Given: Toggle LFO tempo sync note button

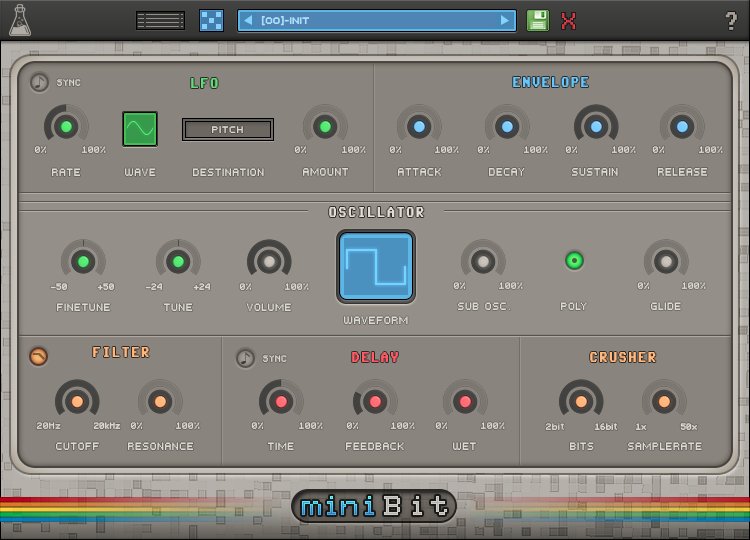Looking at the screenshot, I should pos(39,82).
